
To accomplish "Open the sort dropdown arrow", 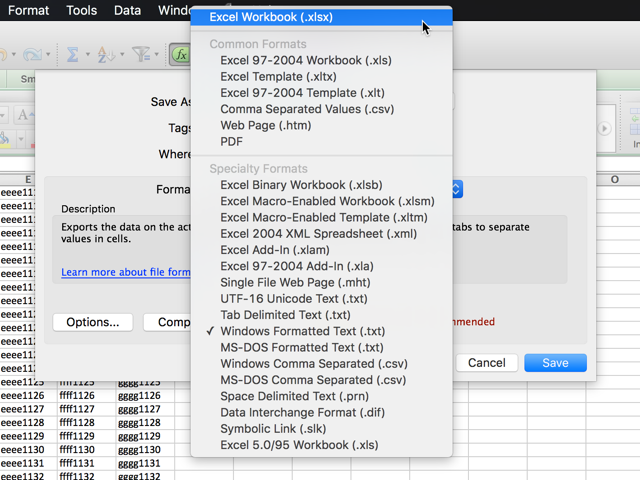I will coord(122,54).
